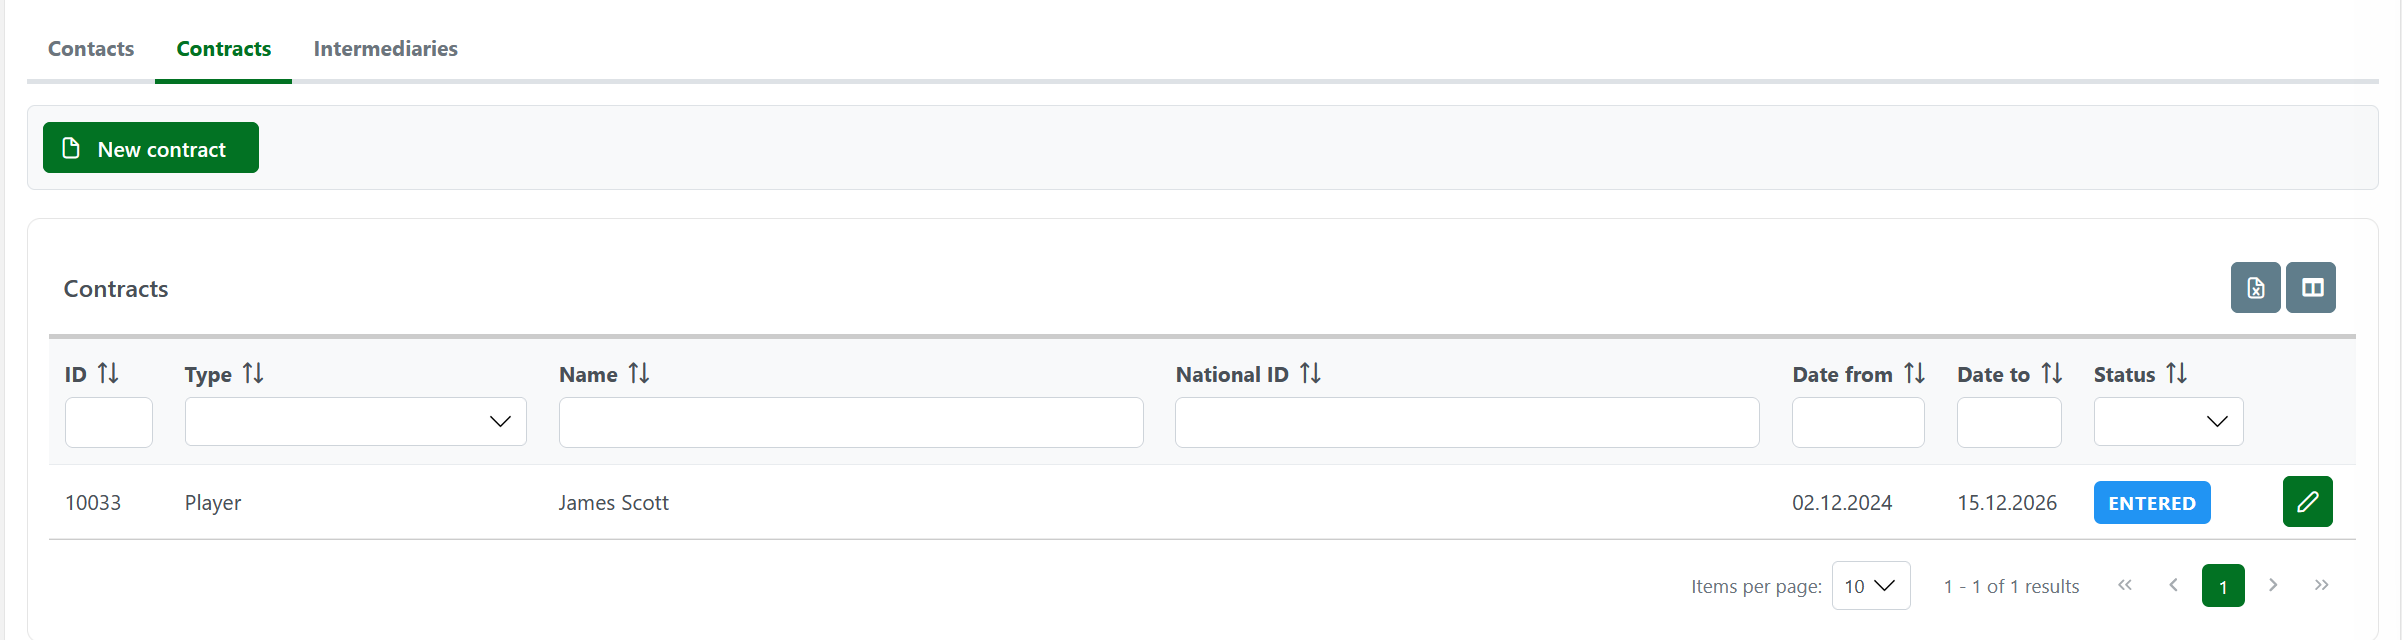The width and height of the screenshot is (2402, 640).
Task: Click the export to Excel icon
Action: tap(2255, 288)
